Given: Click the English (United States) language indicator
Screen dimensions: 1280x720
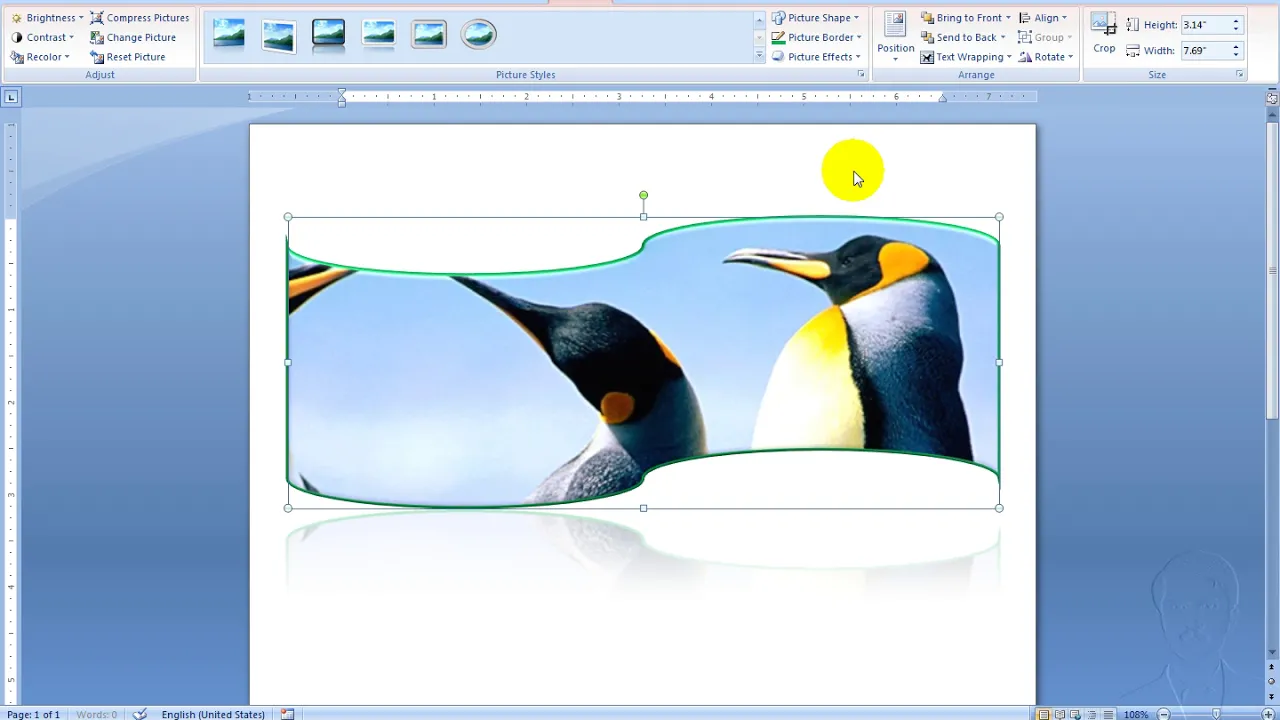Looking at the screenshot, I should pyautogui.click(x=213, y=714).
